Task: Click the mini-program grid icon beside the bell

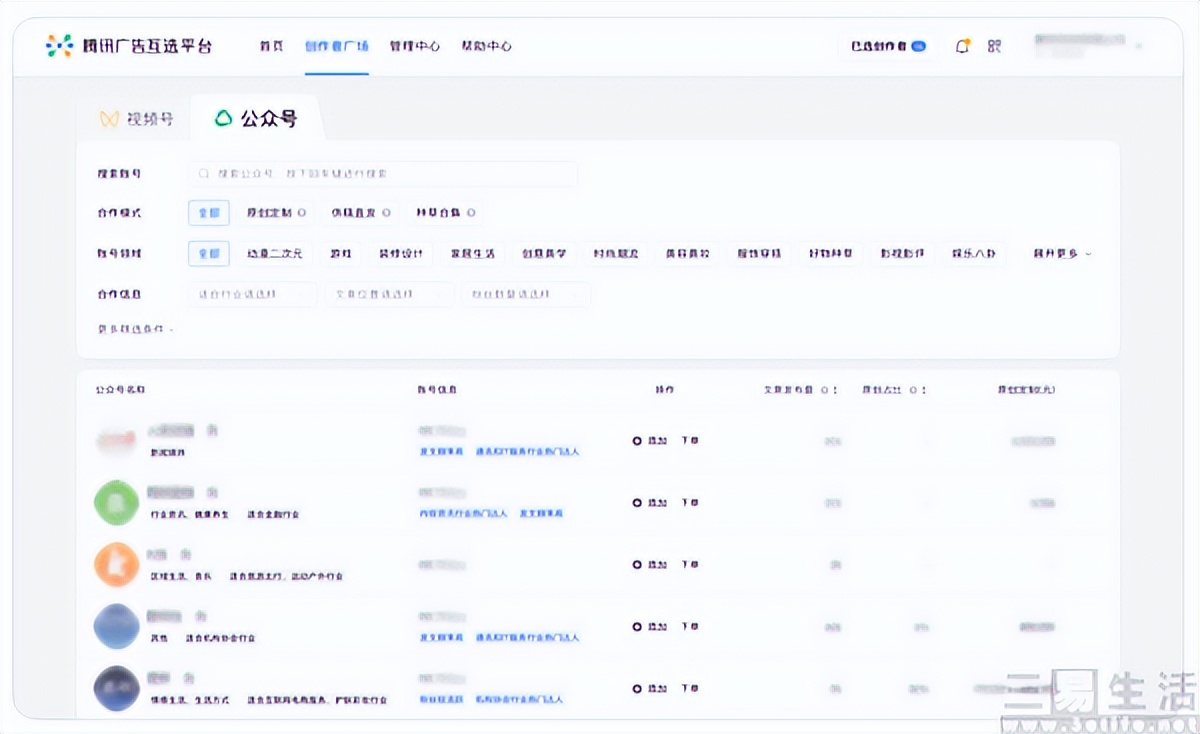Action: [x=993, y=46]
